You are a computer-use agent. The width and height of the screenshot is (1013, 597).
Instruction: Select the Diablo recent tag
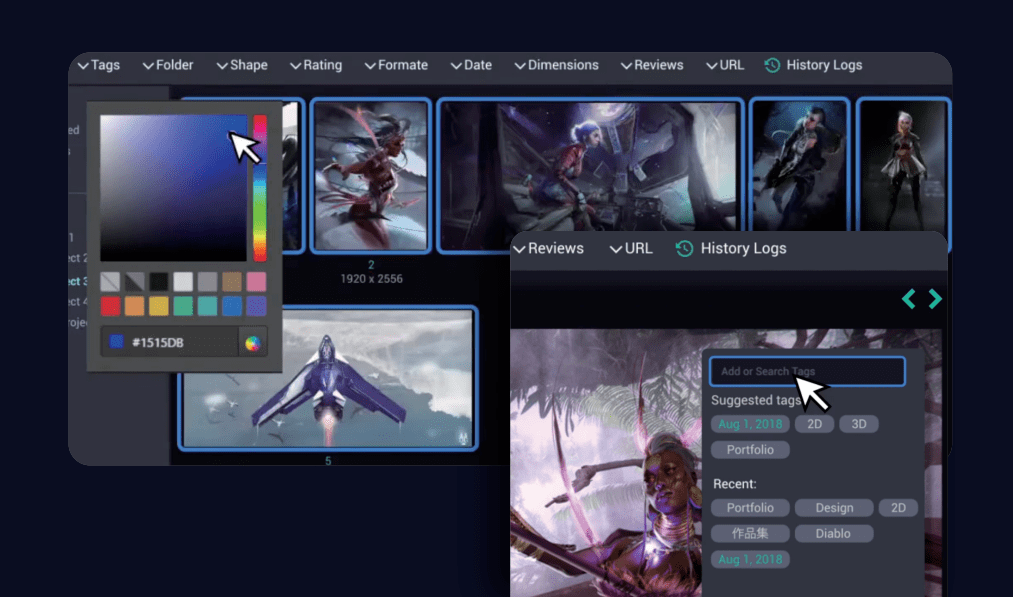pos(834,534)
